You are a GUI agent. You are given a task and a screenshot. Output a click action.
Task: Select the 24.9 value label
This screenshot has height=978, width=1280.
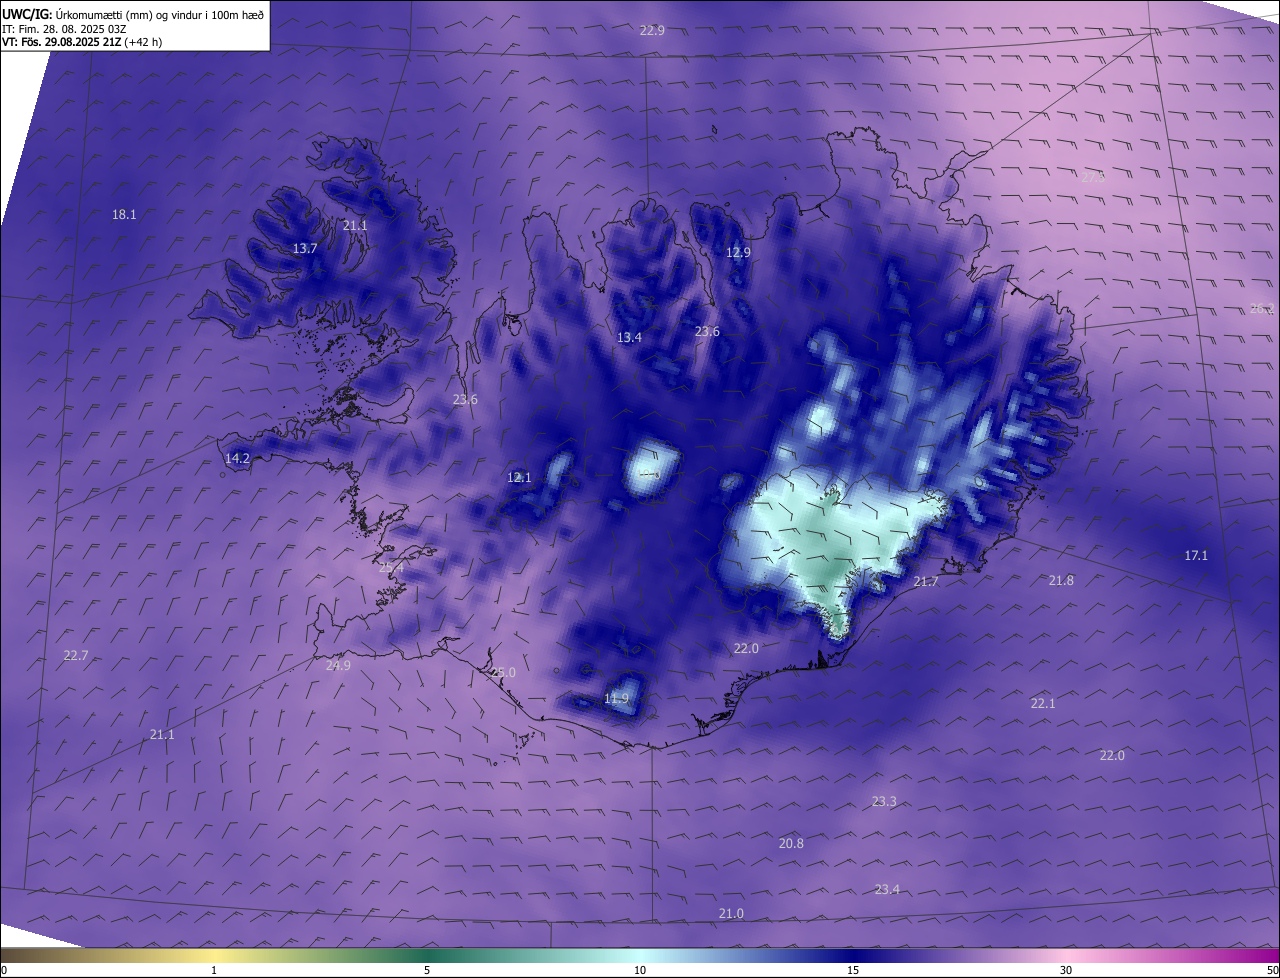tap(338, 665)
